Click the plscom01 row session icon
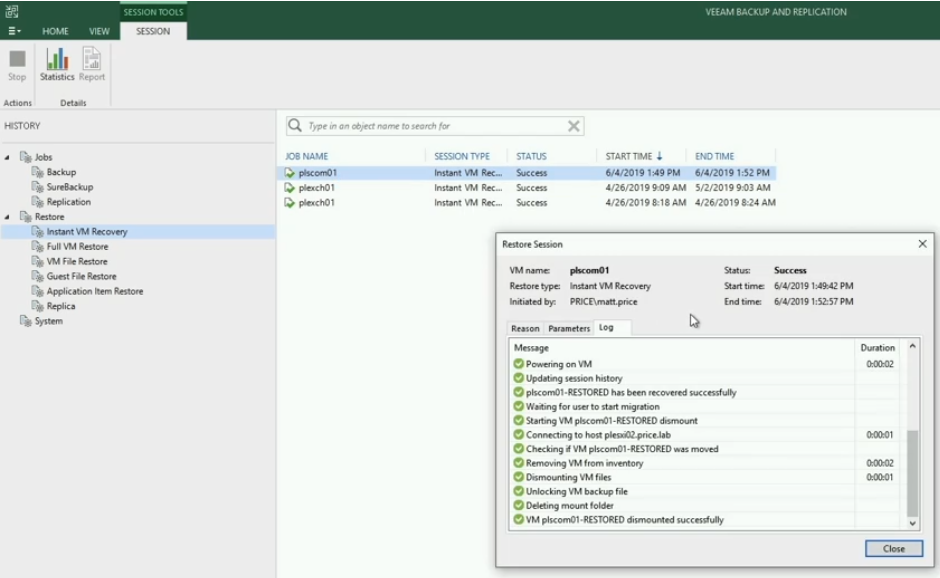This screenshot has height=578, width=940. 290,173
